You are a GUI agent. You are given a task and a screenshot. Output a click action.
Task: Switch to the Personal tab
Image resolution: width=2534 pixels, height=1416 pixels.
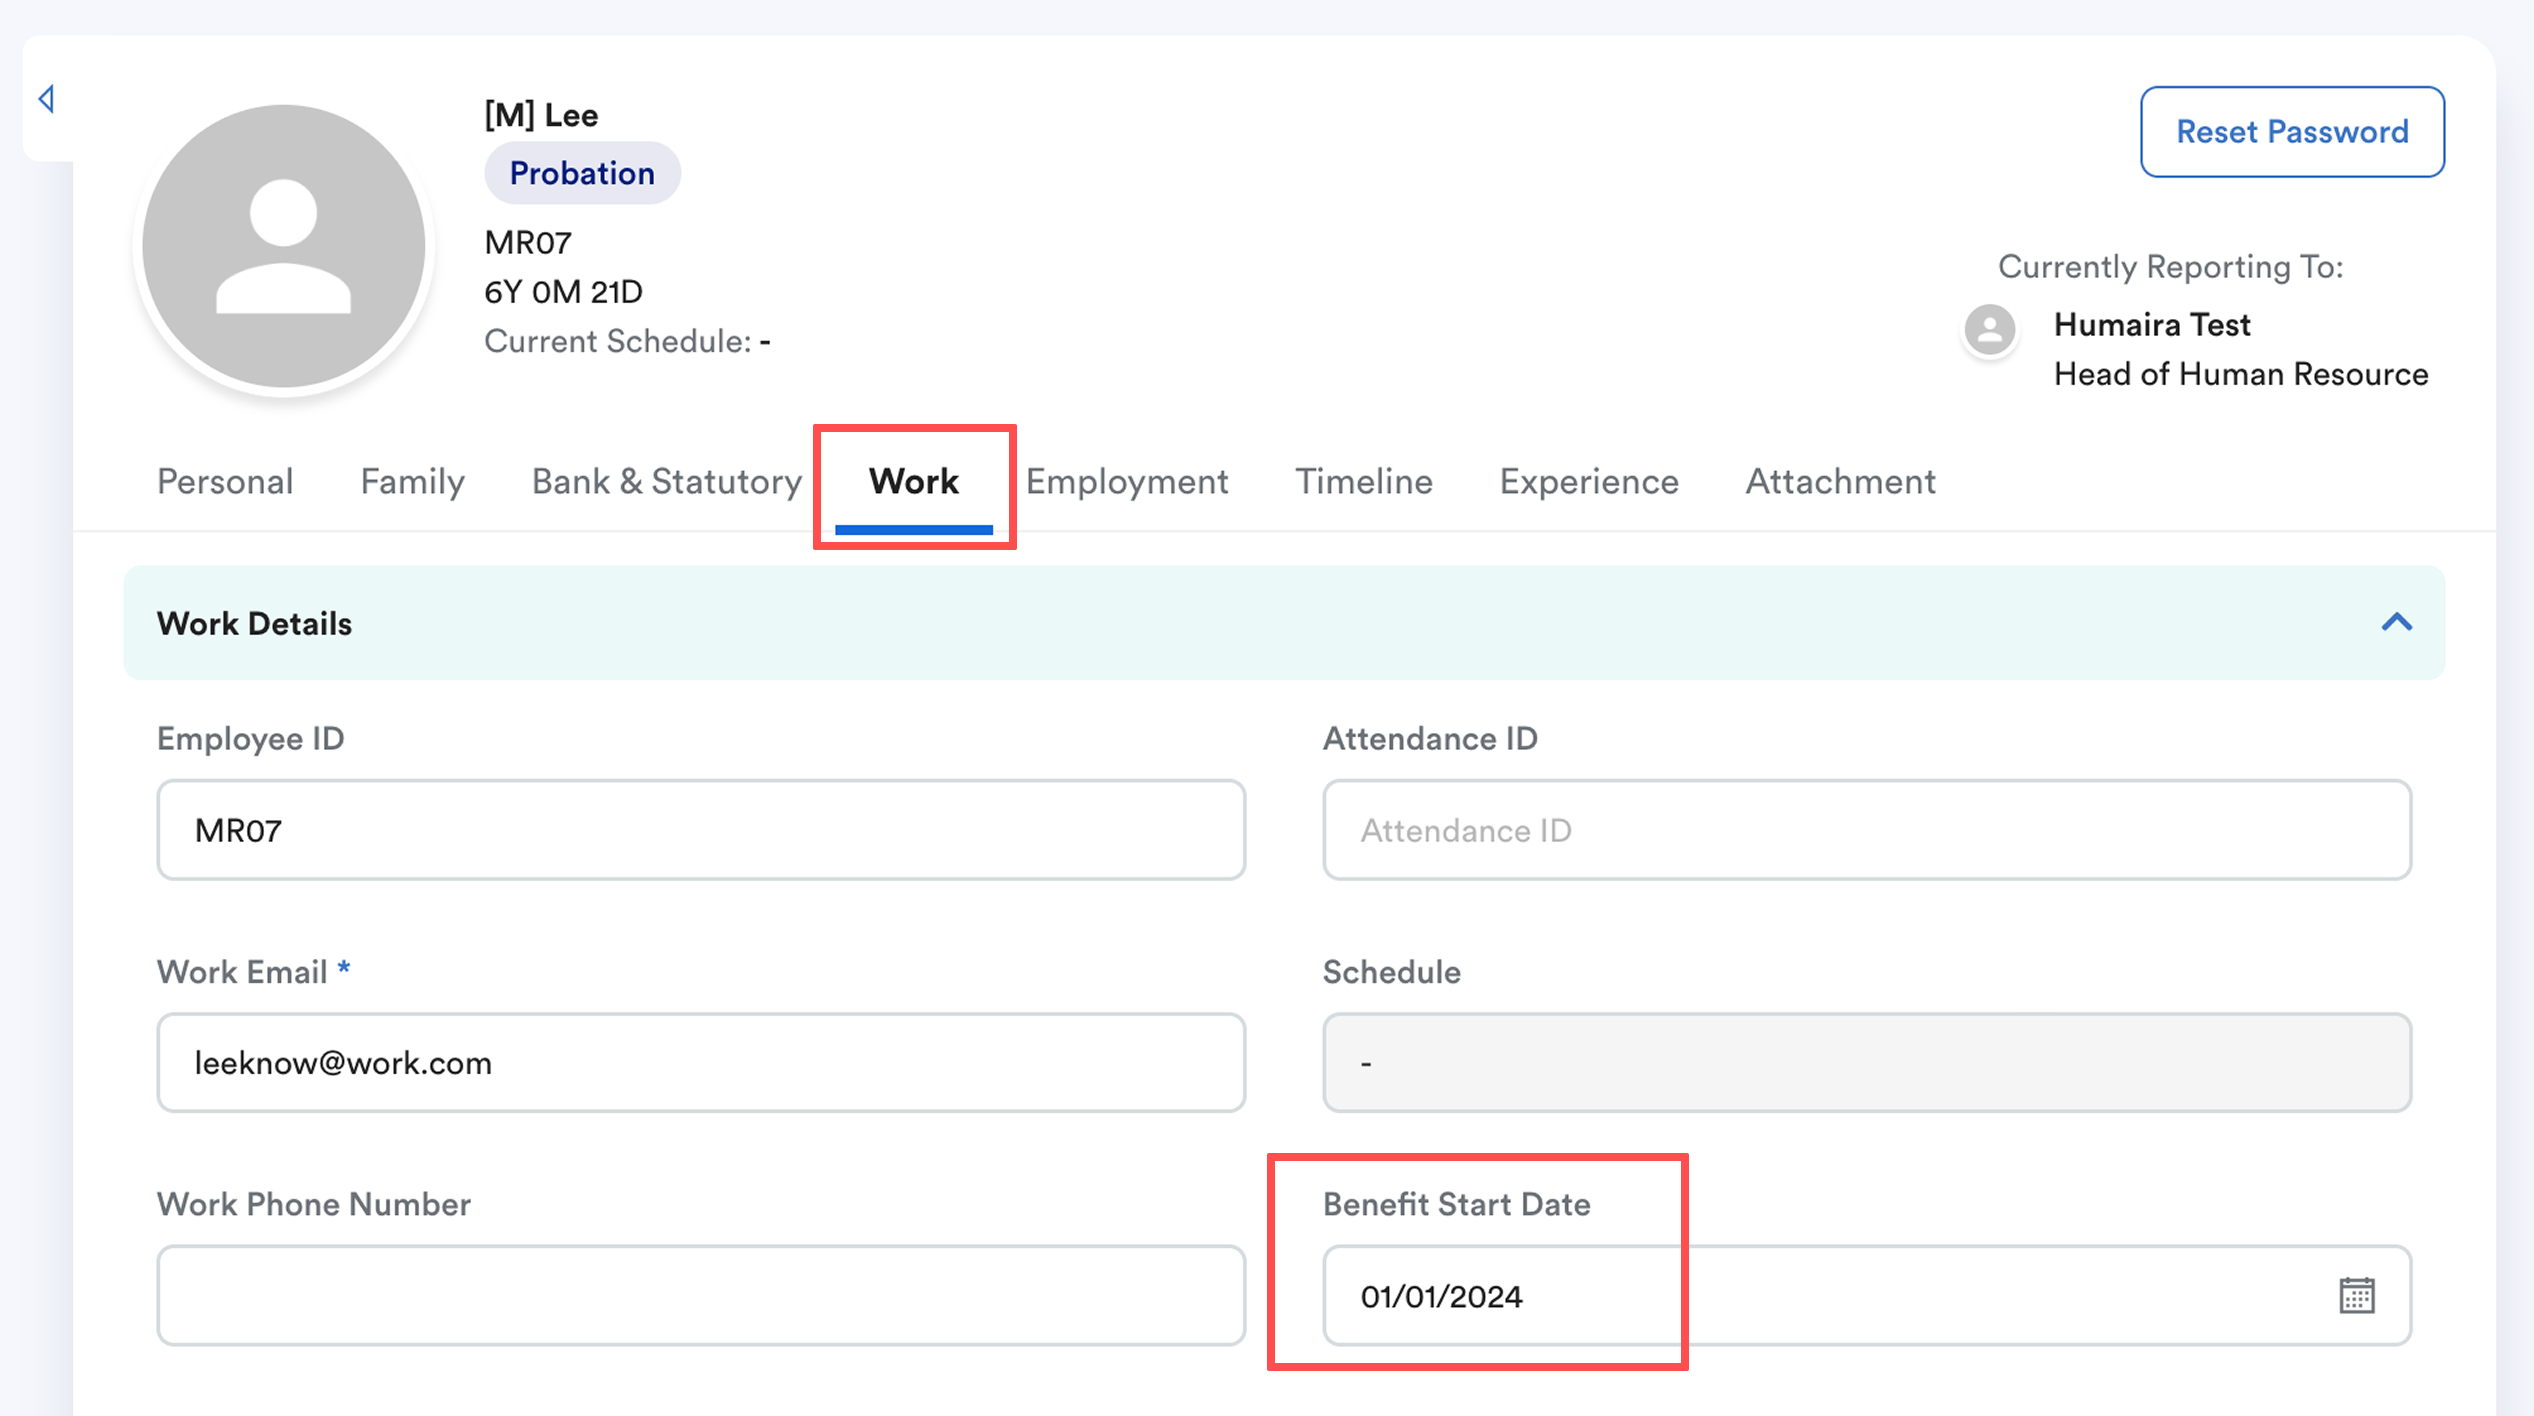pos(225,482)
